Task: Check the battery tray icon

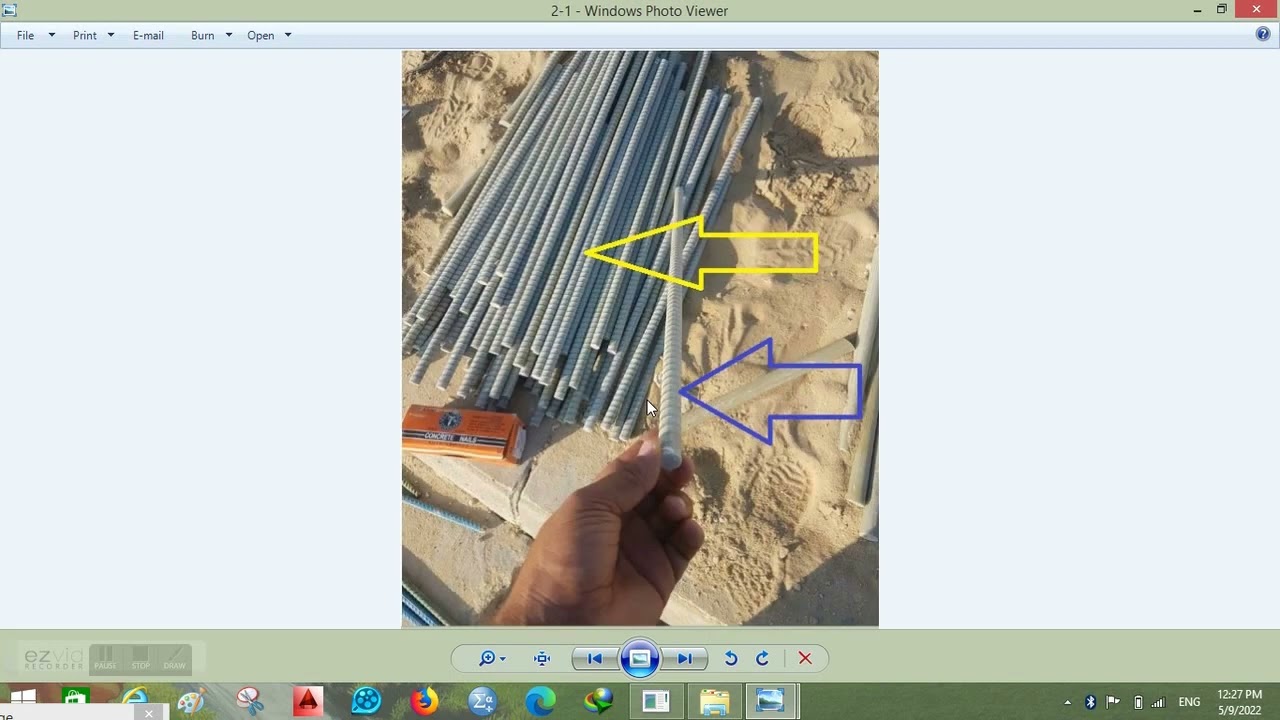Action: point(1137,702)
